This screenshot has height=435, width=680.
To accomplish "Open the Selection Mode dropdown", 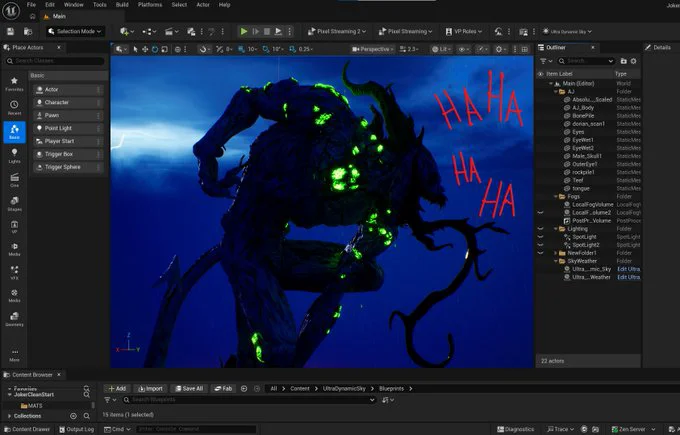I will click(75, 31).
